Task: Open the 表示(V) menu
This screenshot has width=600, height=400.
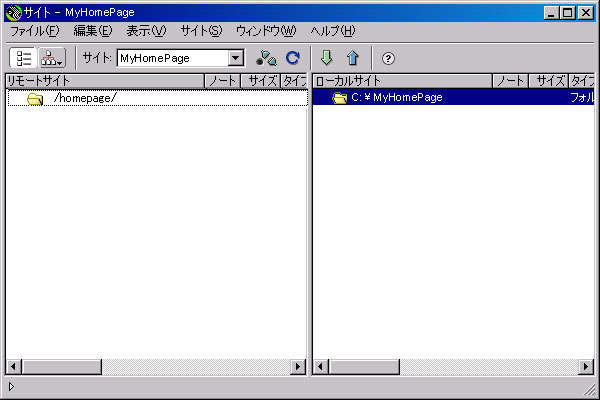Action: (146, 31)
